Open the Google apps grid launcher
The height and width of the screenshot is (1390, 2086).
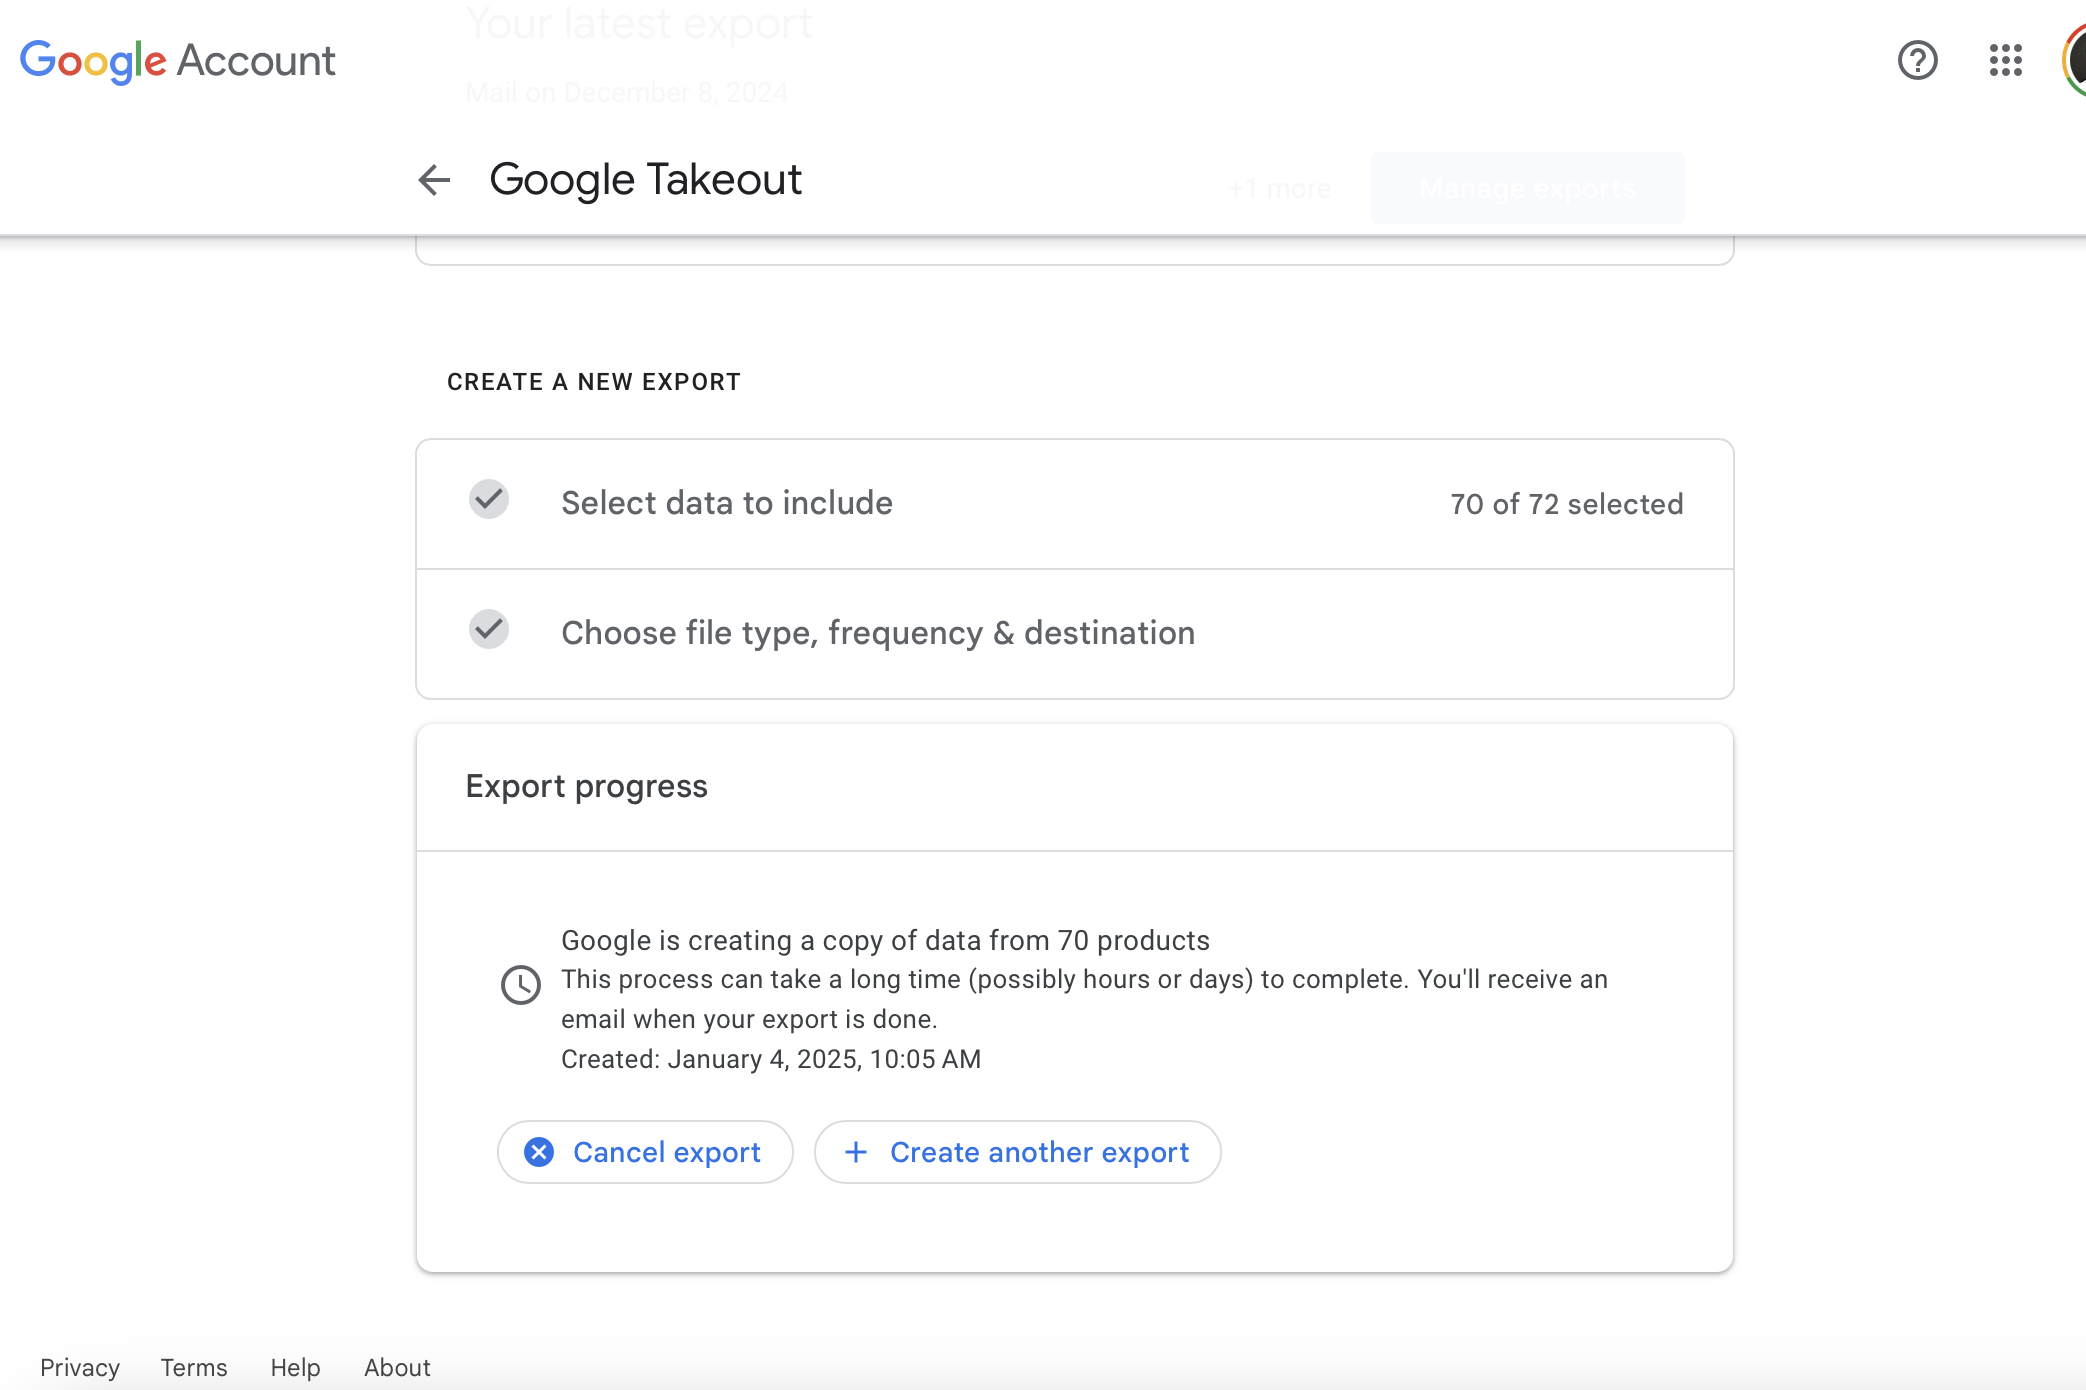tap(2005, 60)
